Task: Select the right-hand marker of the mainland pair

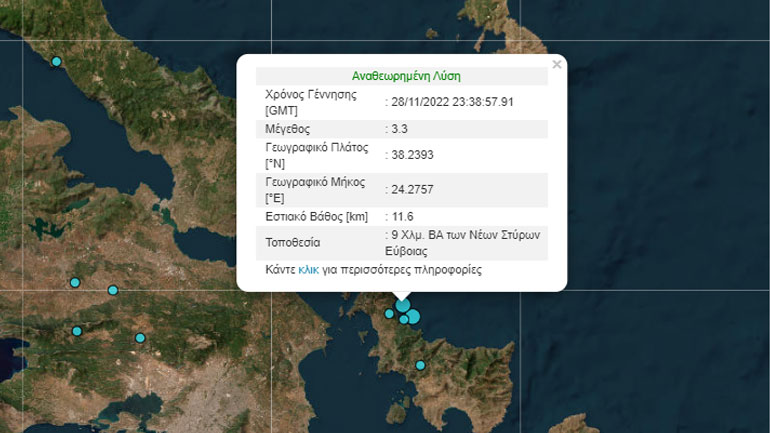Action: point(113,290)
